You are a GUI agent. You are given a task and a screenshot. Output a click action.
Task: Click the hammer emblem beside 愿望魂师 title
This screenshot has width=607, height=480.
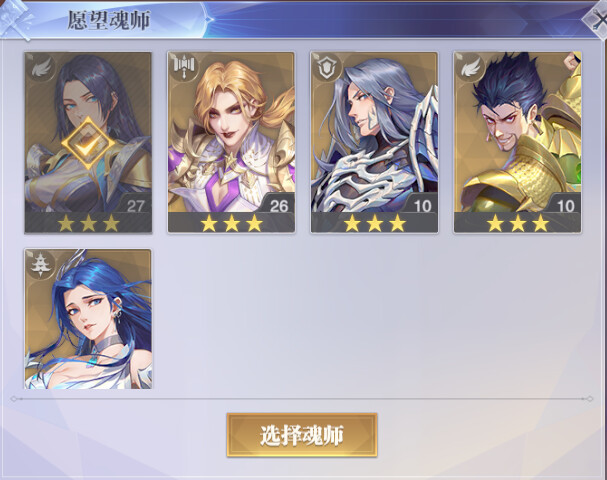click(17, 19)
